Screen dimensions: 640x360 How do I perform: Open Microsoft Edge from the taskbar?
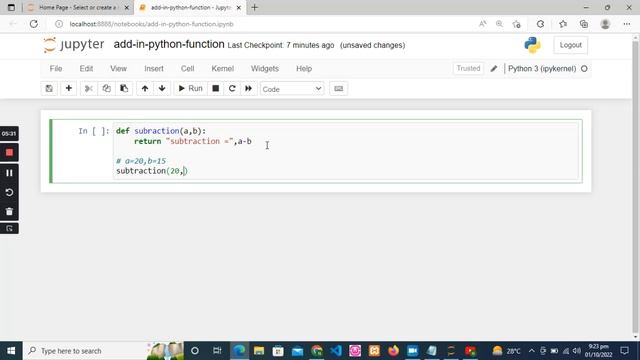coord(239,351)
